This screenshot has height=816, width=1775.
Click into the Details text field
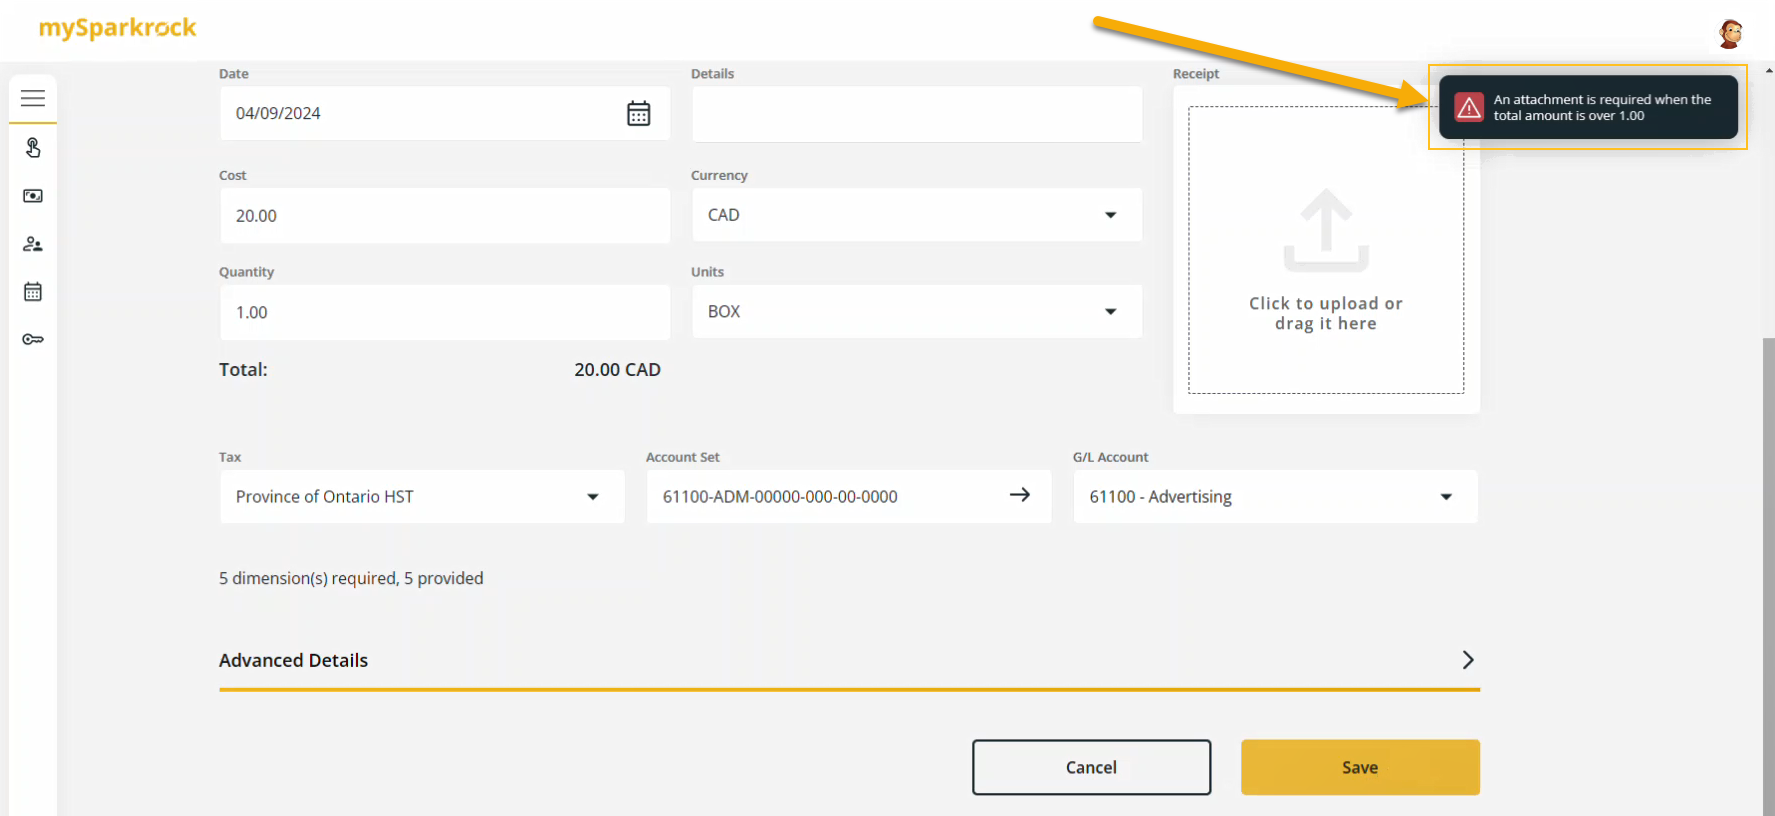click(916, 114)
